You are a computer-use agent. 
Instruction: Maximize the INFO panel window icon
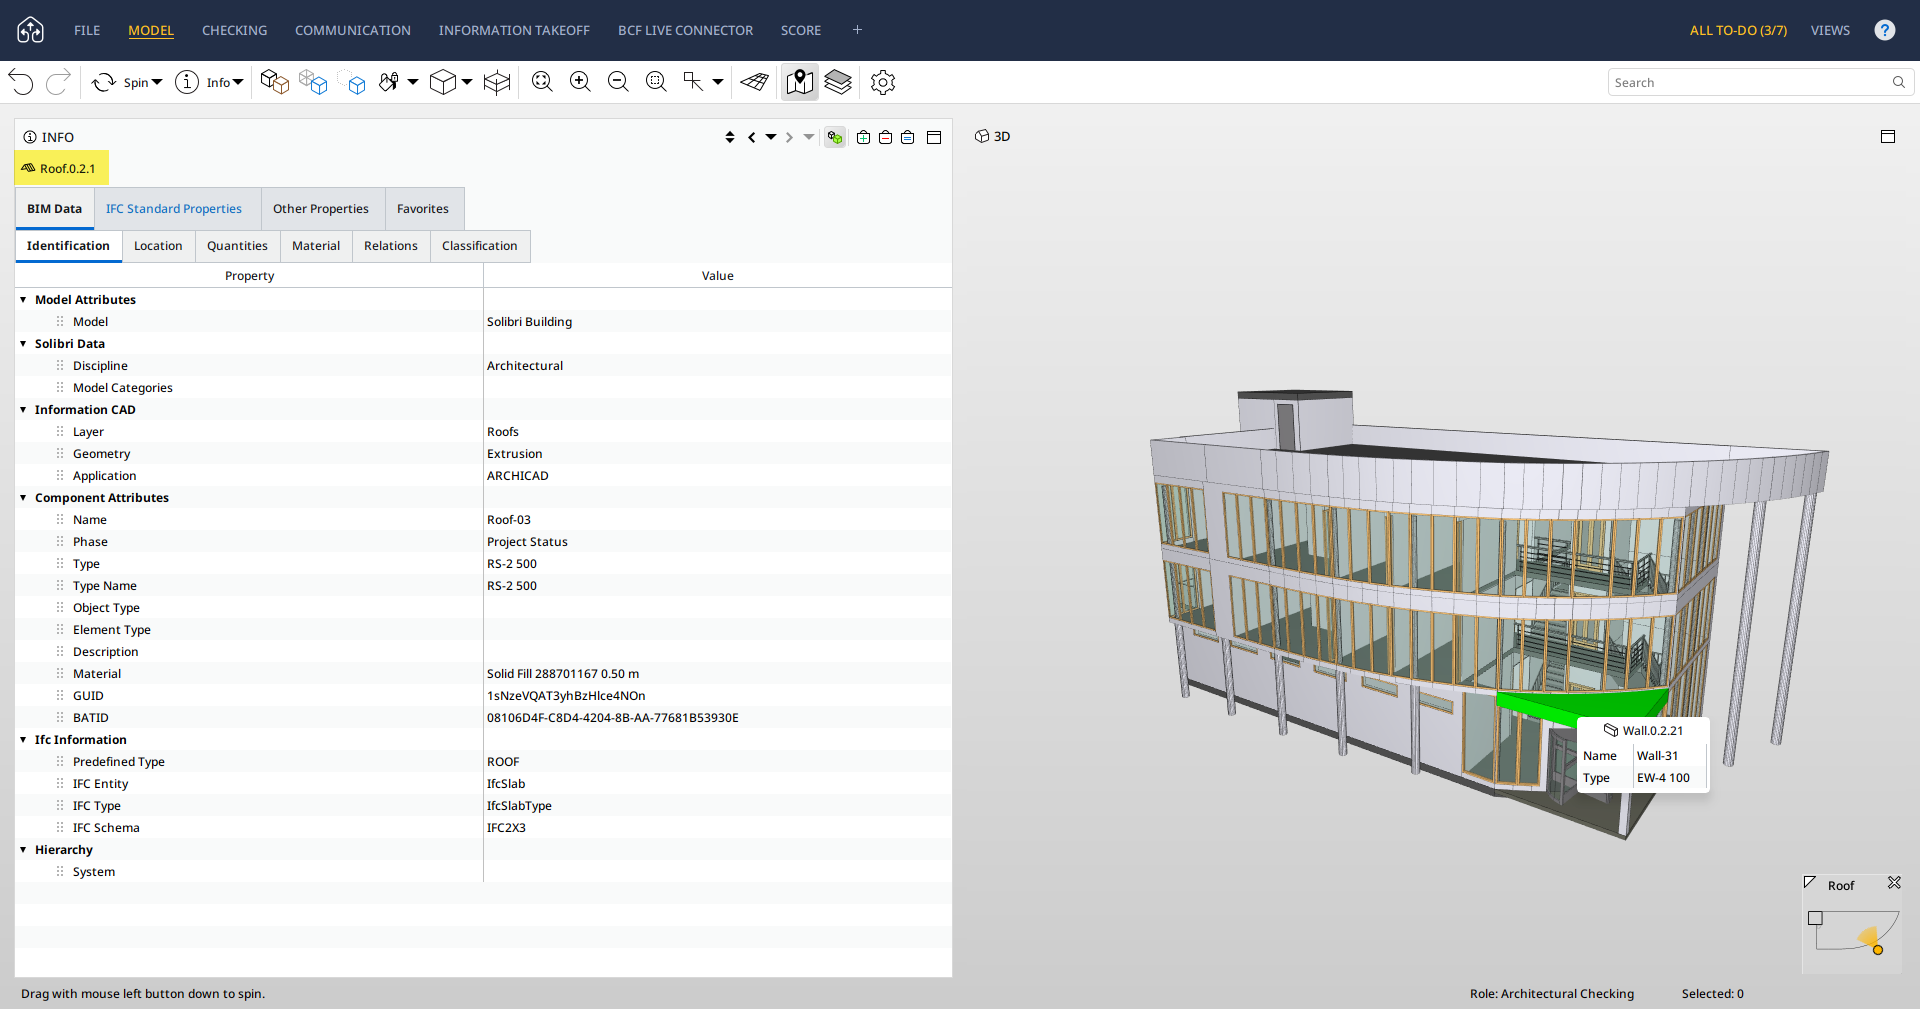tap(934, 137)
